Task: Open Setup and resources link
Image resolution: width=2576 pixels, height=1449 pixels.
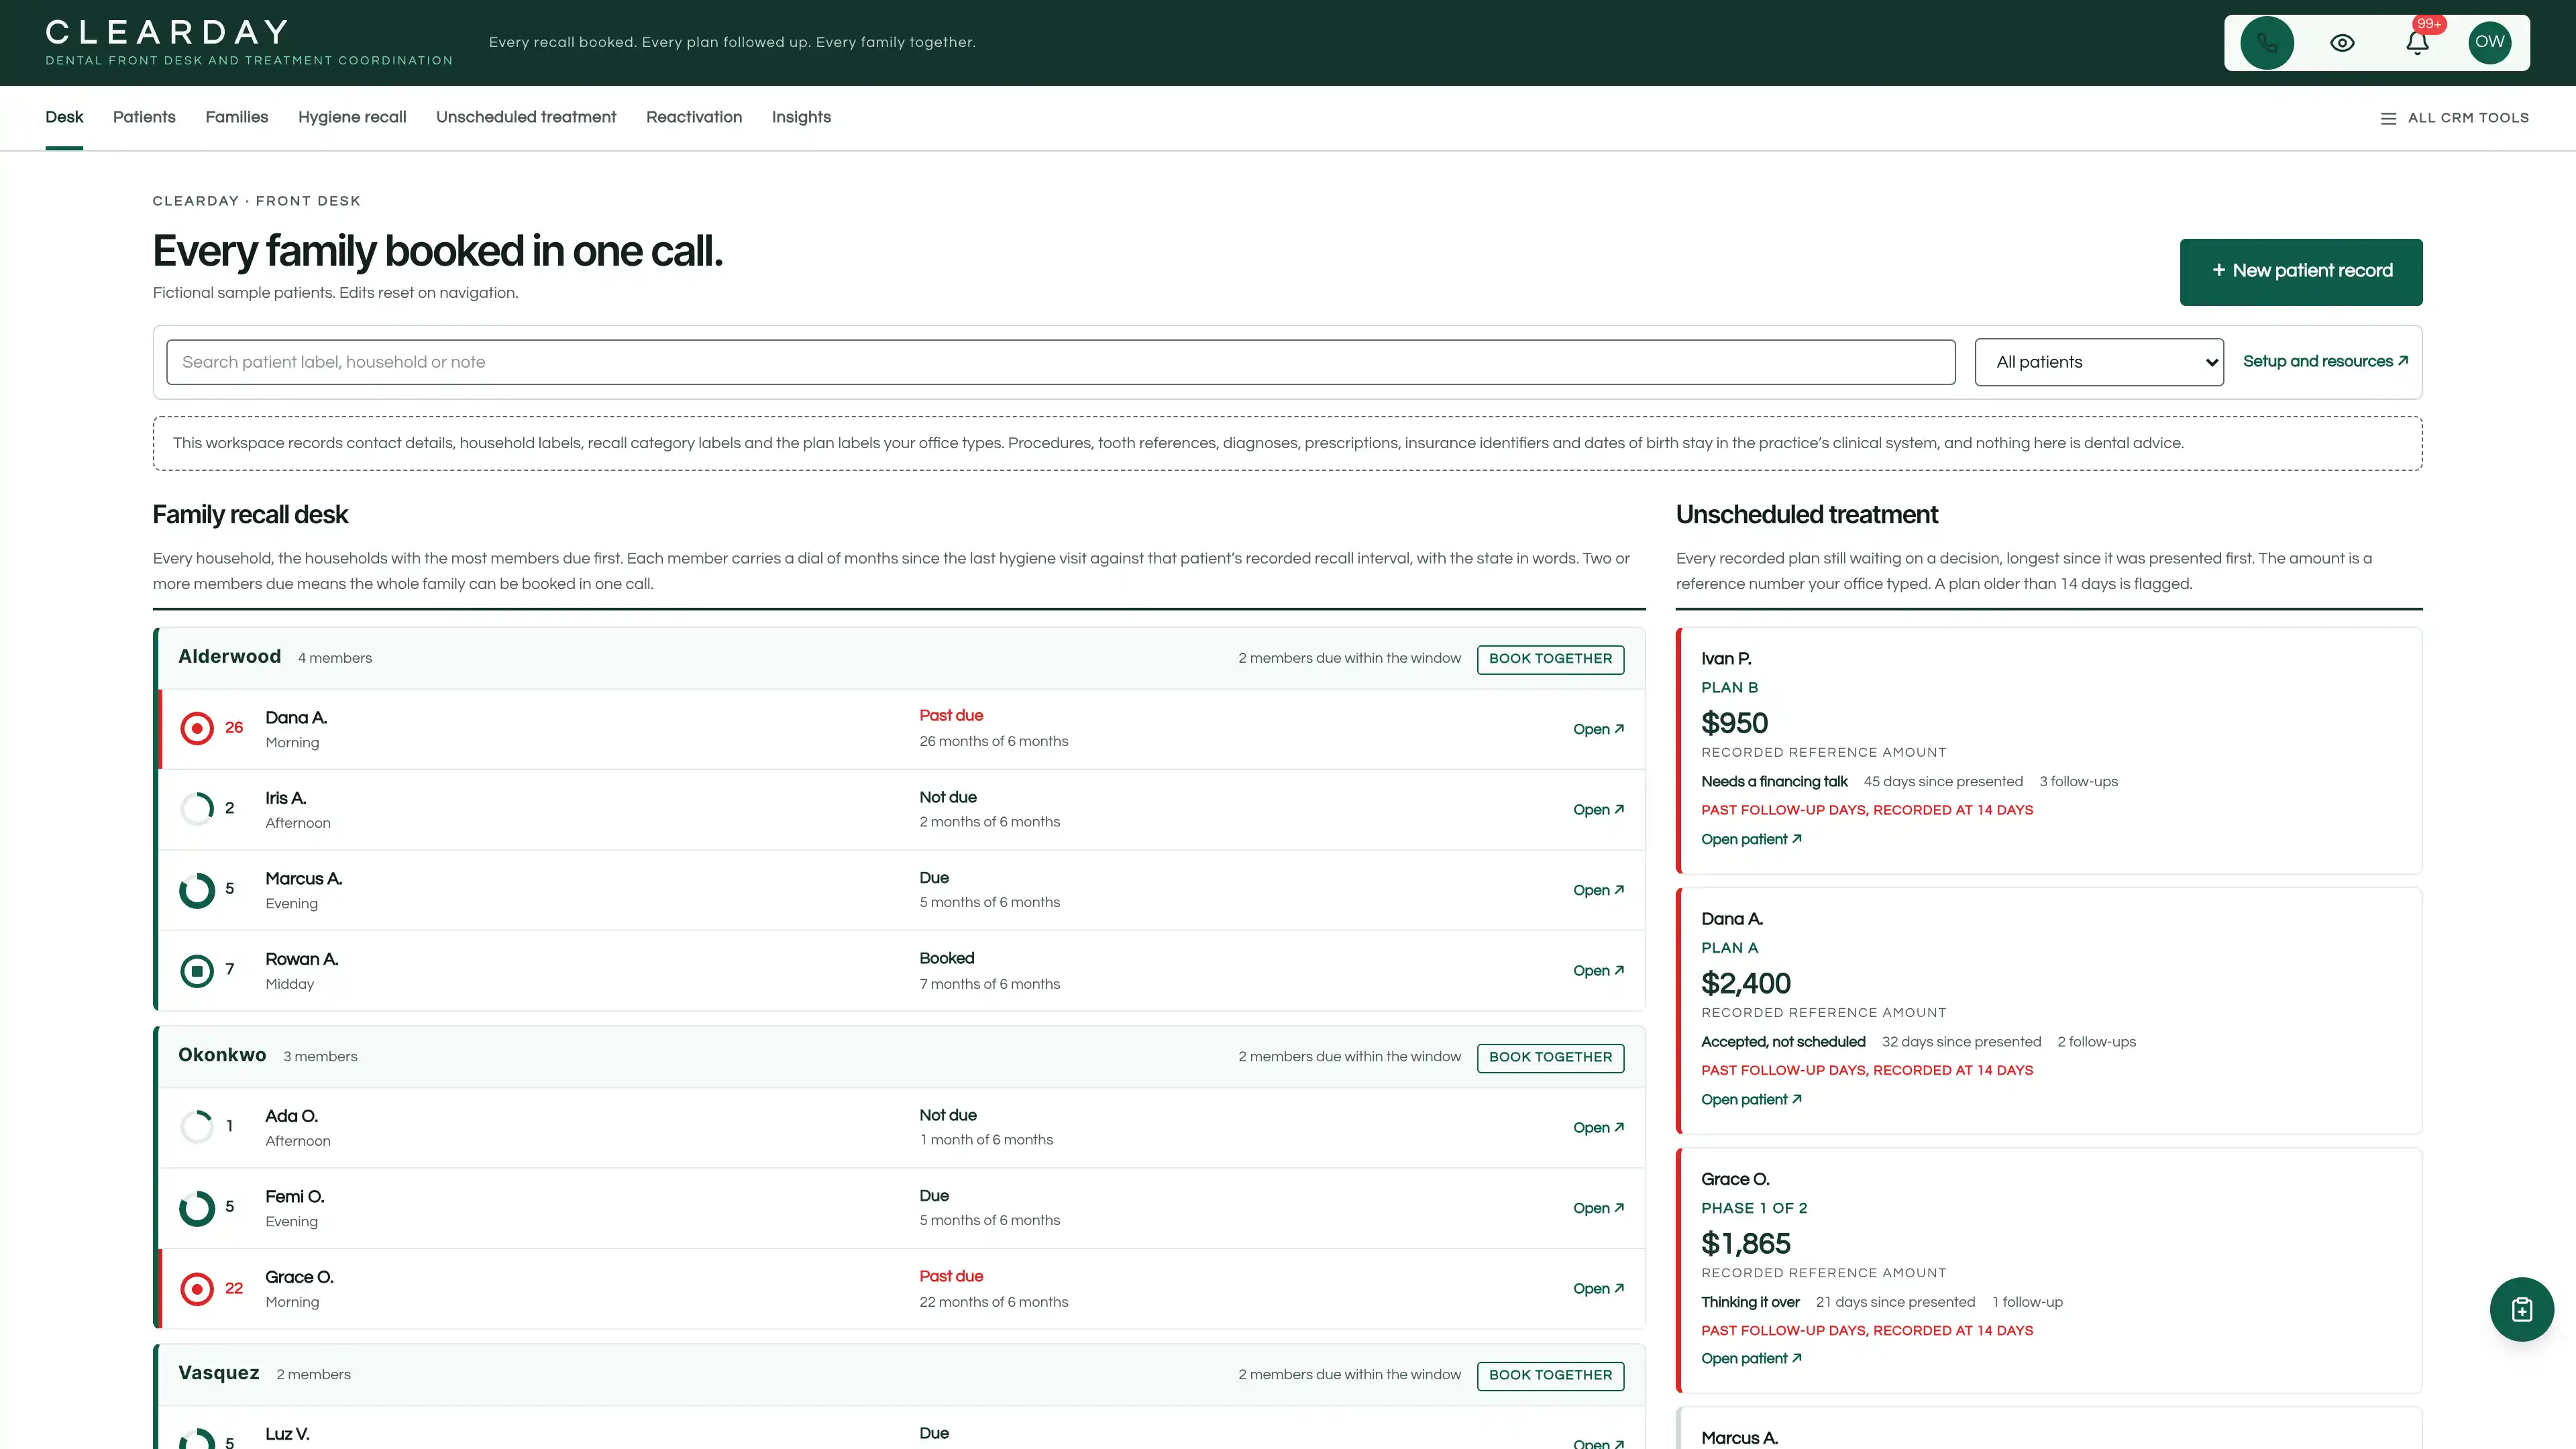Action: click(2325, 361)
